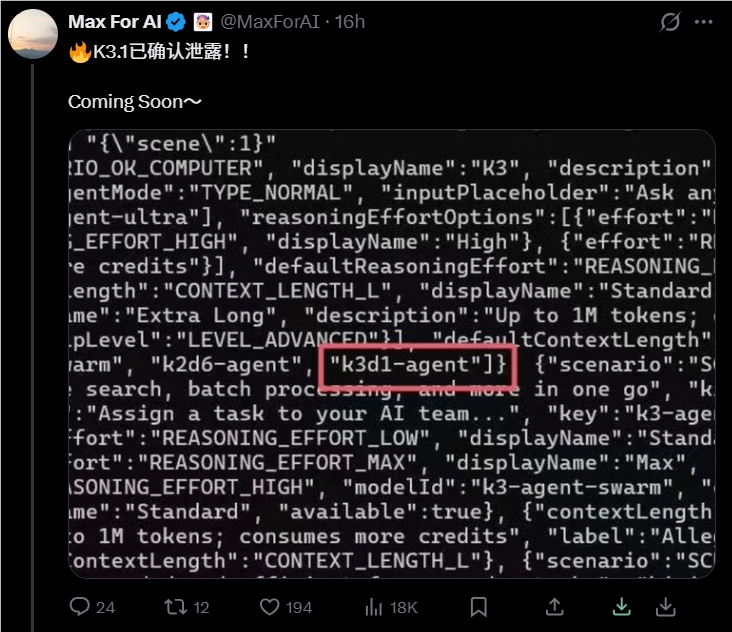732x632 pixels.
Task: Open replies via the comment bubble icon
Action: coord(79,607)
